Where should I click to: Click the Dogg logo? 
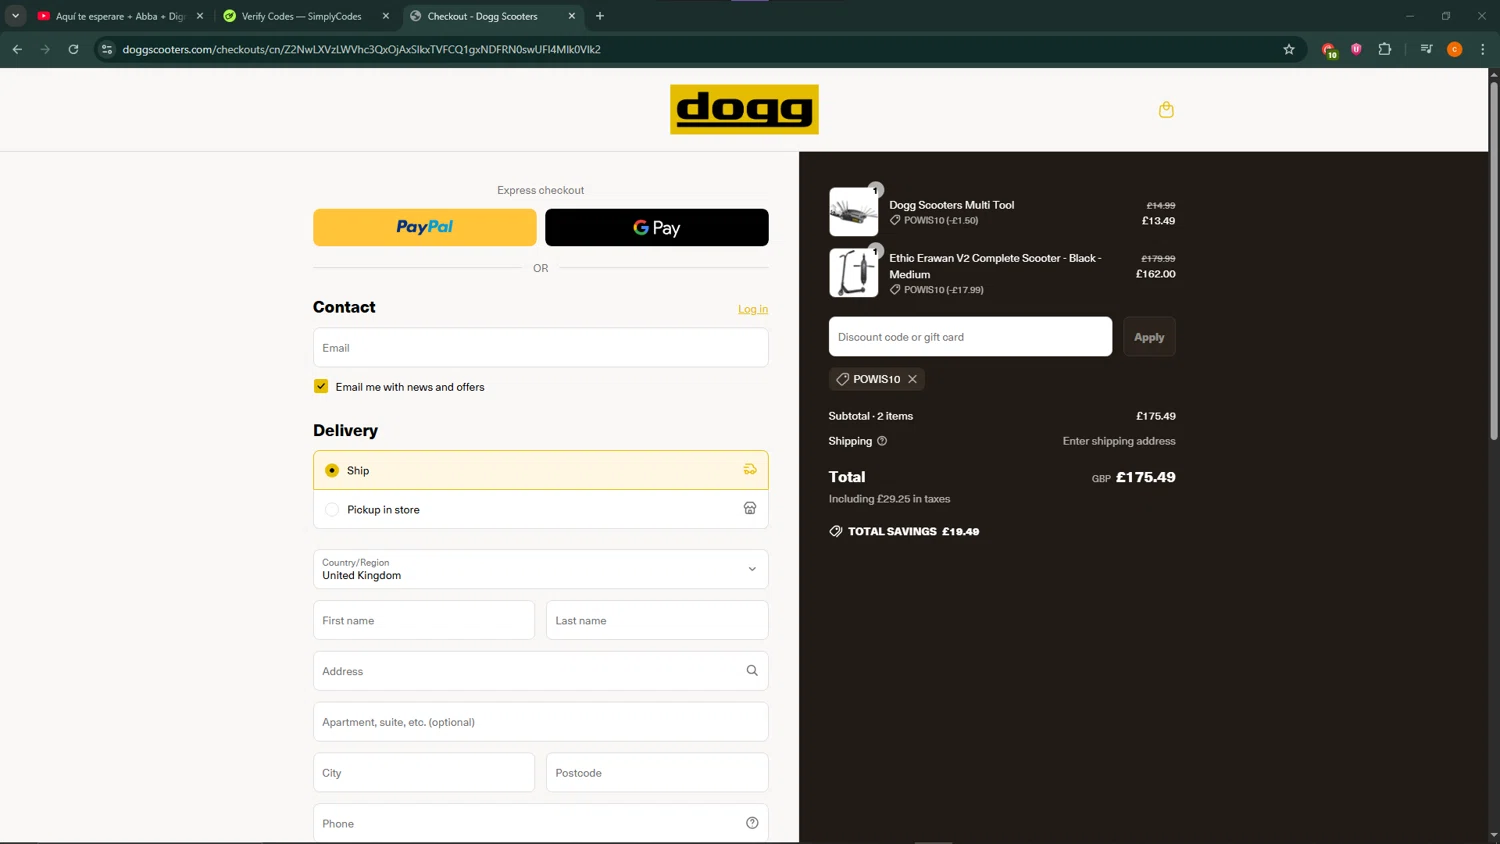tap(744, 109)
